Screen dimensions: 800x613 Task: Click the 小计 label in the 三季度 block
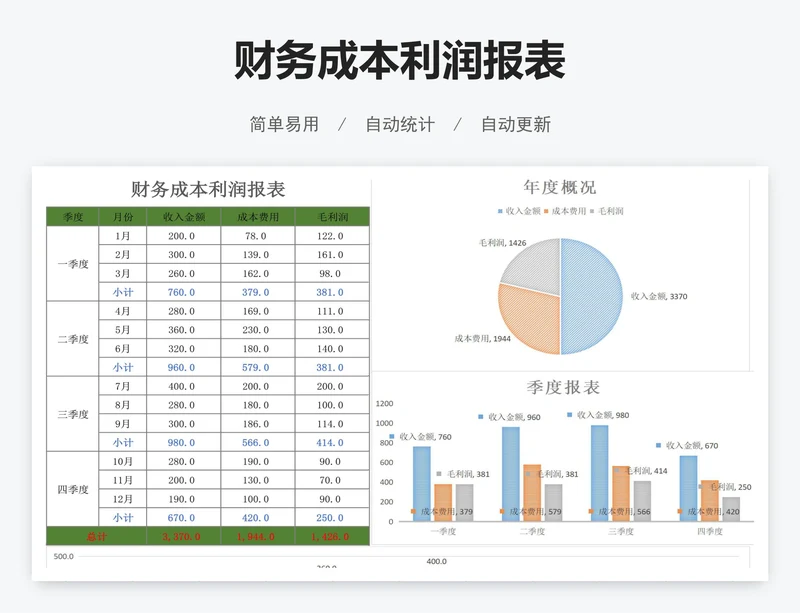coord(122,443)
